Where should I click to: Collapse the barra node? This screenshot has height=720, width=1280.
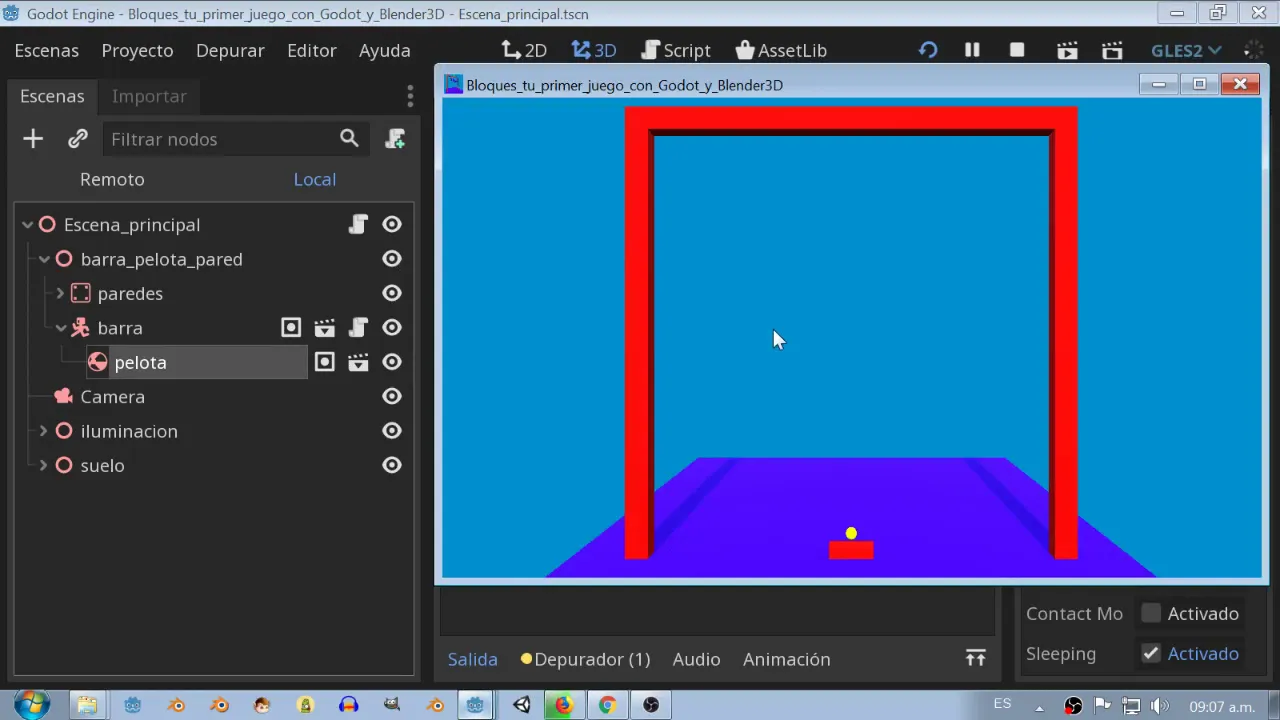coord(61,328)
